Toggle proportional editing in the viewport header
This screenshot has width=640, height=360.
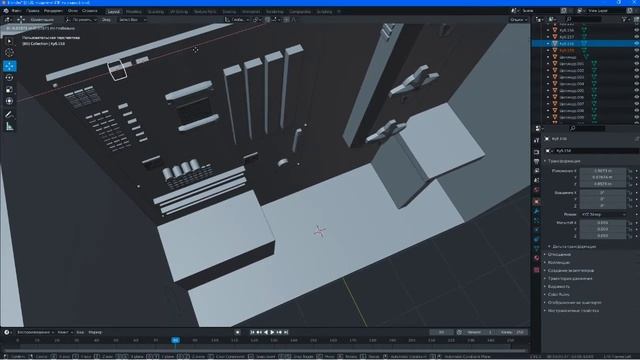click(x=286, y=20)
